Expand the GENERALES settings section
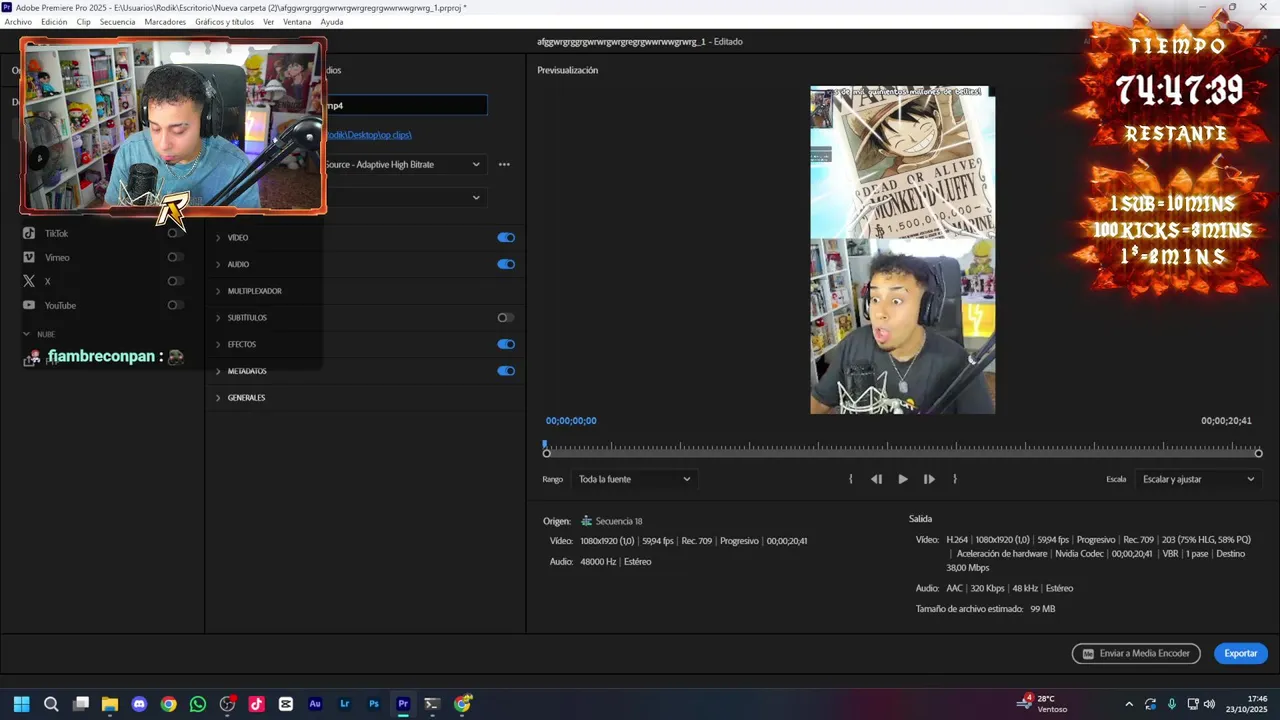Image resolution: width=1280 pixels, height=720 pixels. tap(218, 398)
